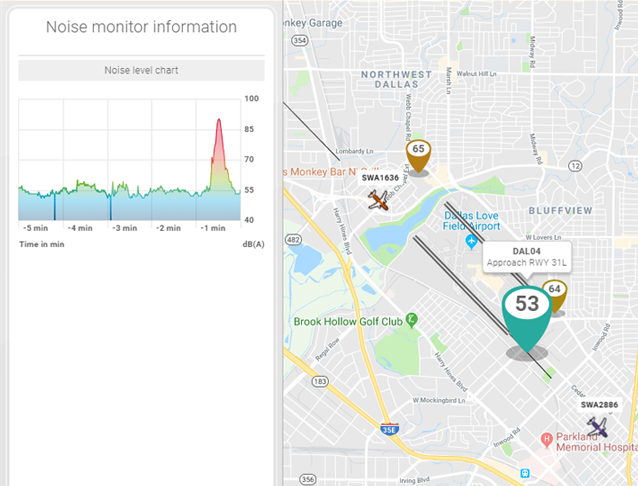Click the red noise peak in chart

click(x=219, y=130)
